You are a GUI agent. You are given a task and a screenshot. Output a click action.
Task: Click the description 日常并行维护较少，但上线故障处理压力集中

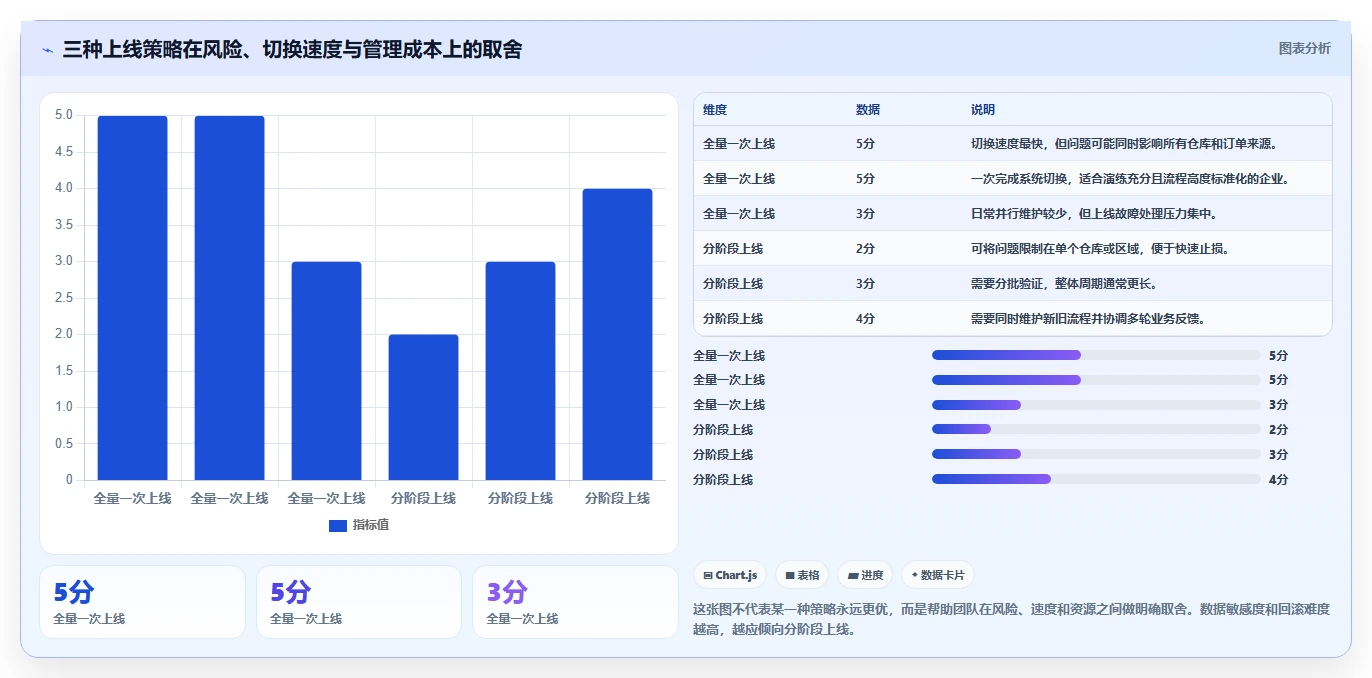[x=1093, y=214]
